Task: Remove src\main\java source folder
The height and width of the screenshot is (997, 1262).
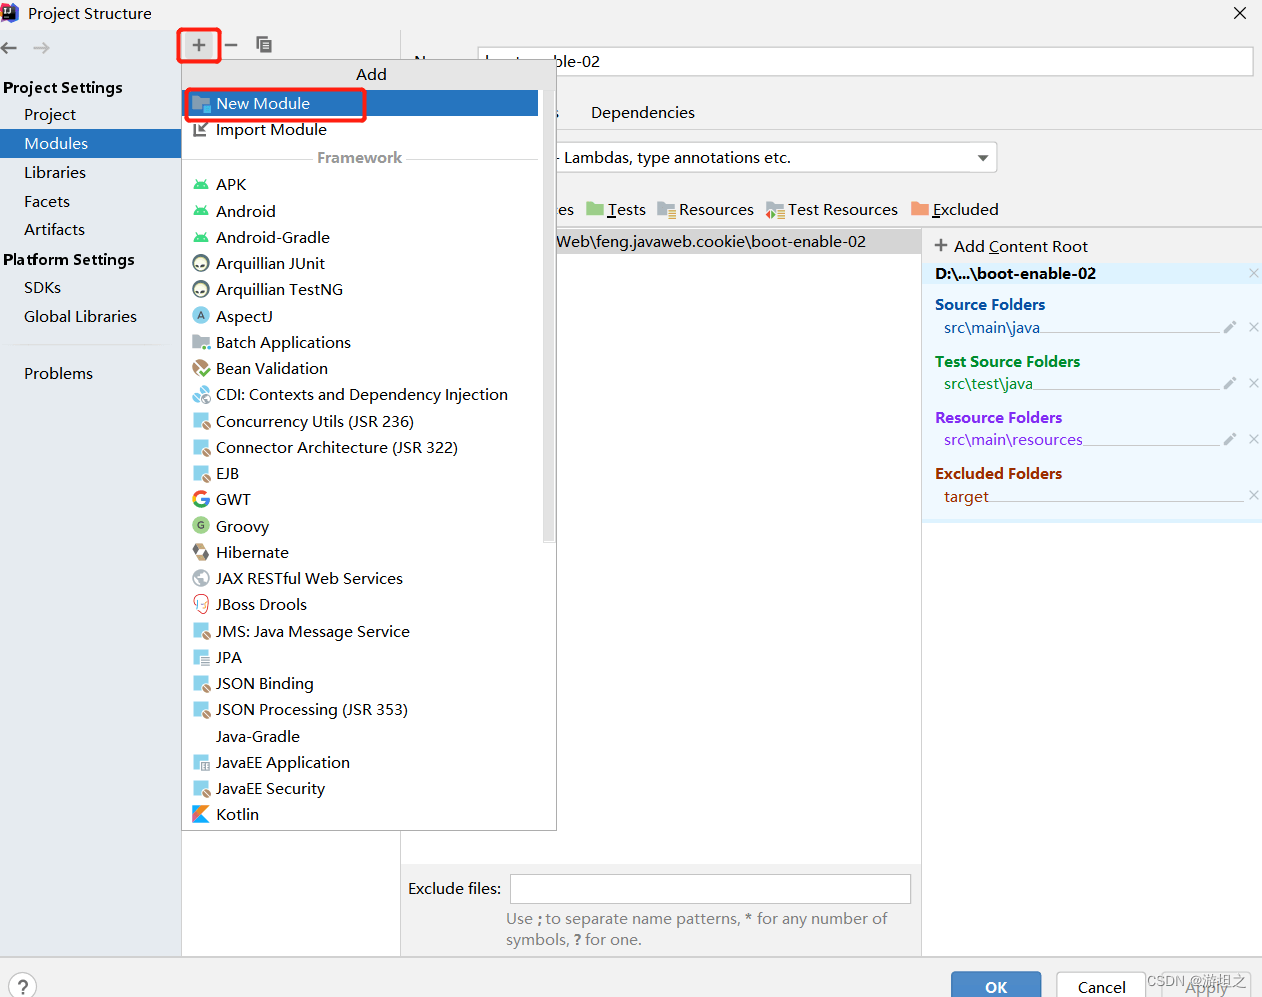Action: [1253, 327]
